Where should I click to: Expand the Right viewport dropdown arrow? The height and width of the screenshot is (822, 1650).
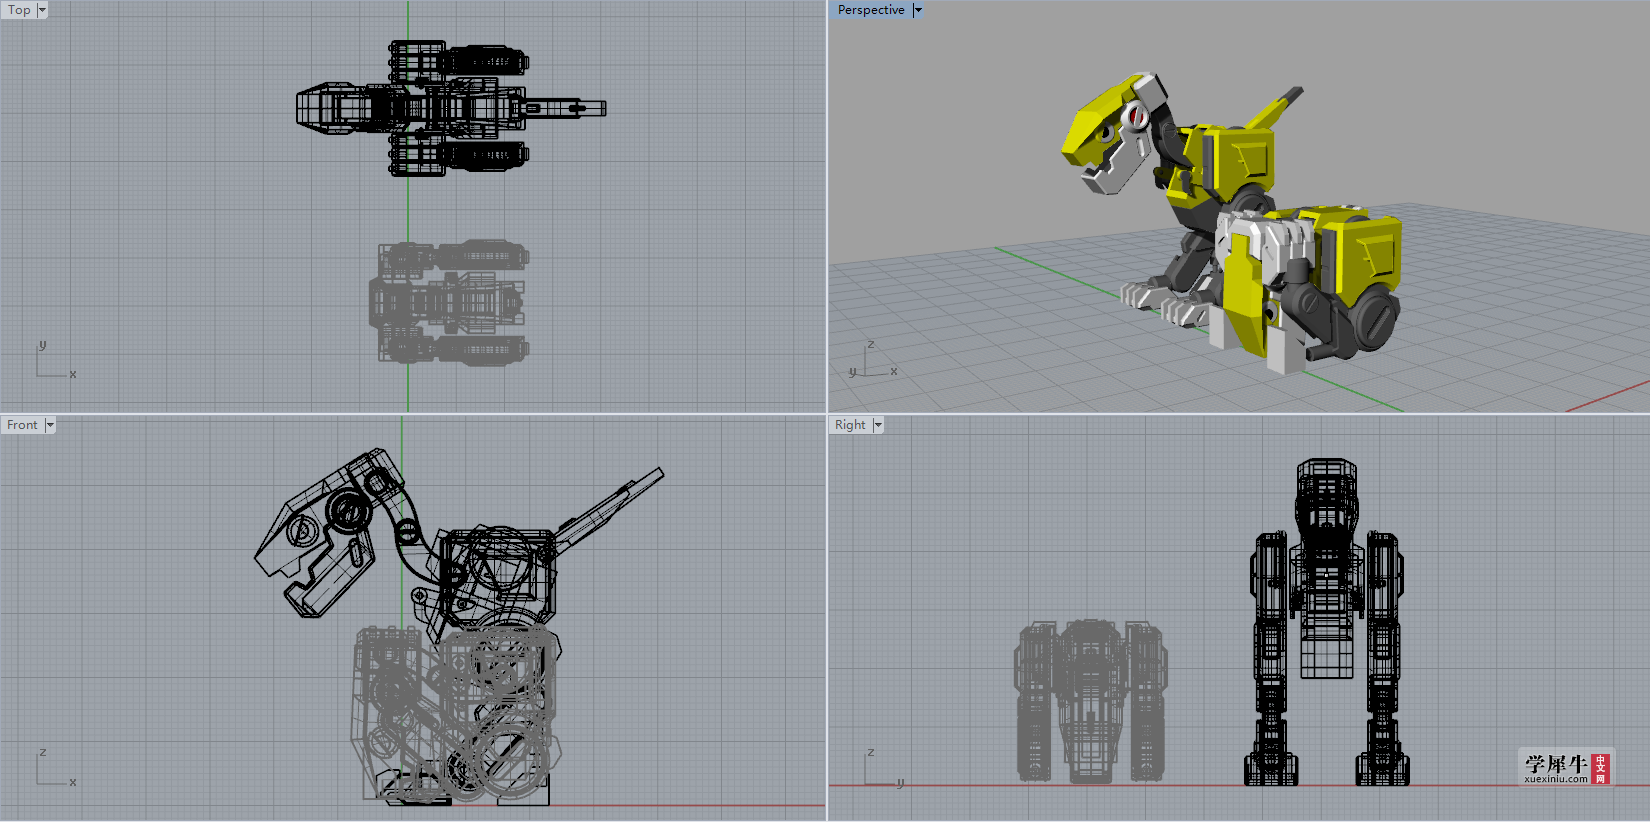click(x=878, y=425)
